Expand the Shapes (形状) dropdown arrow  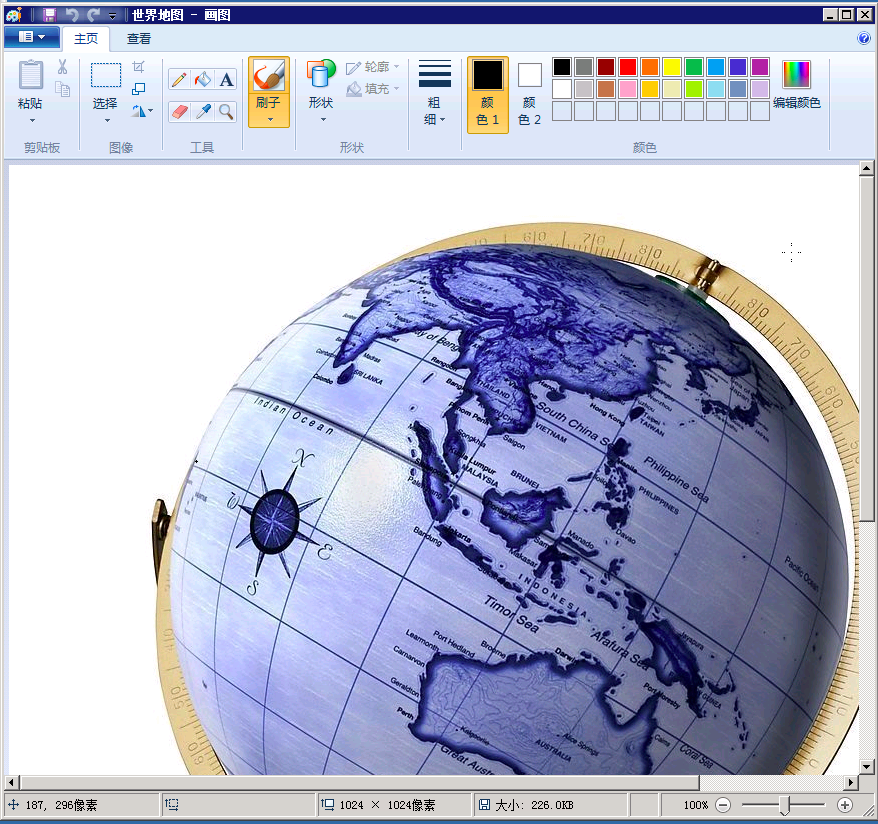pos(323,119)
